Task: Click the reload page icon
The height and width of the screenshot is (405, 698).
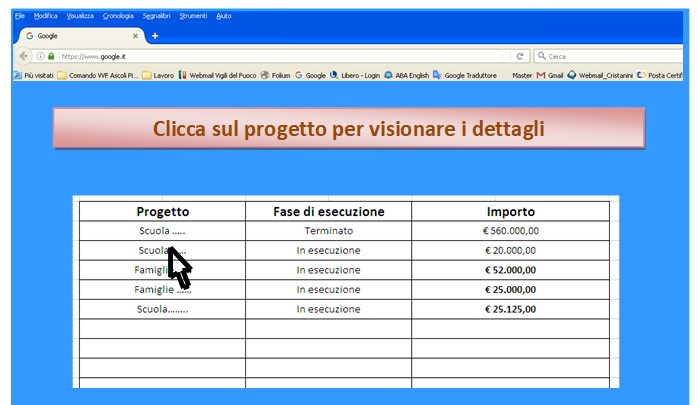Action: point(520,56)
